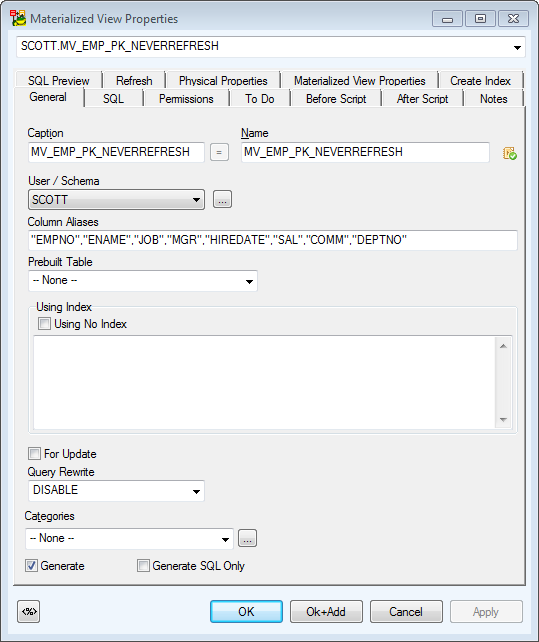Open the To Do tab

pyautogui.click(x=260, y=99)
